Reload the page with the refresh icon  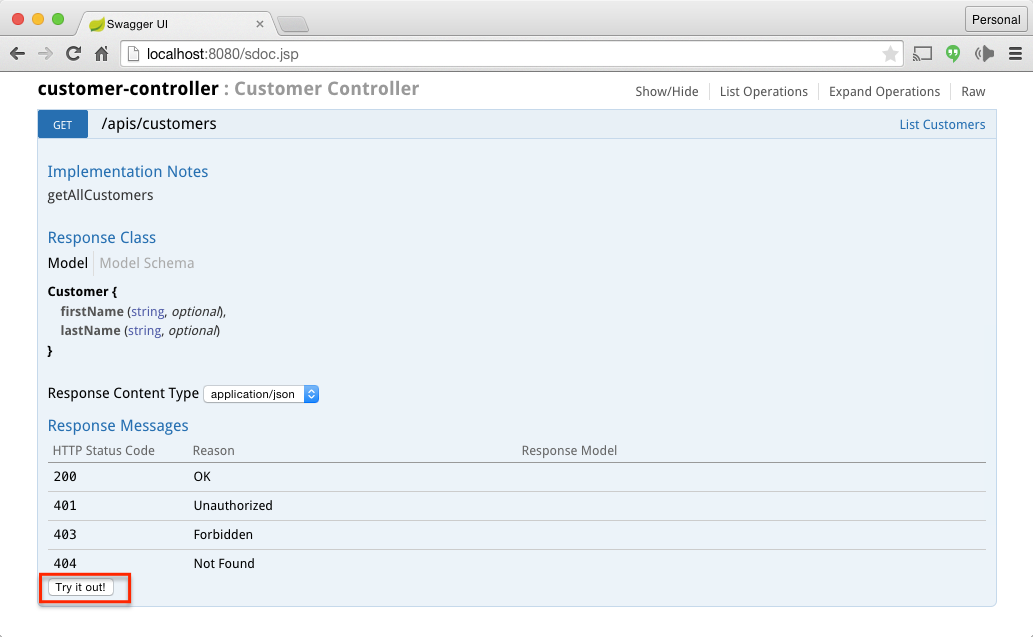tap(73, 54)
